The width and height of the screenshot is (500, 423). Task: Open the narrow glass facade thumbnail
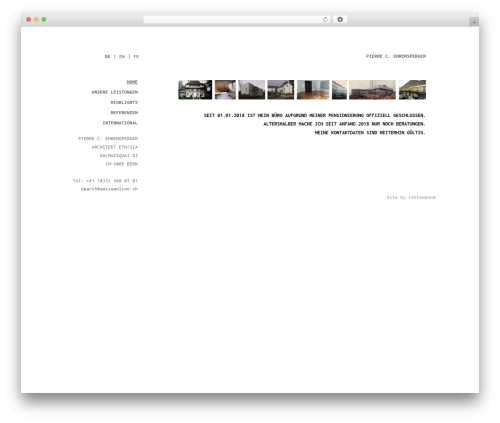339,90
